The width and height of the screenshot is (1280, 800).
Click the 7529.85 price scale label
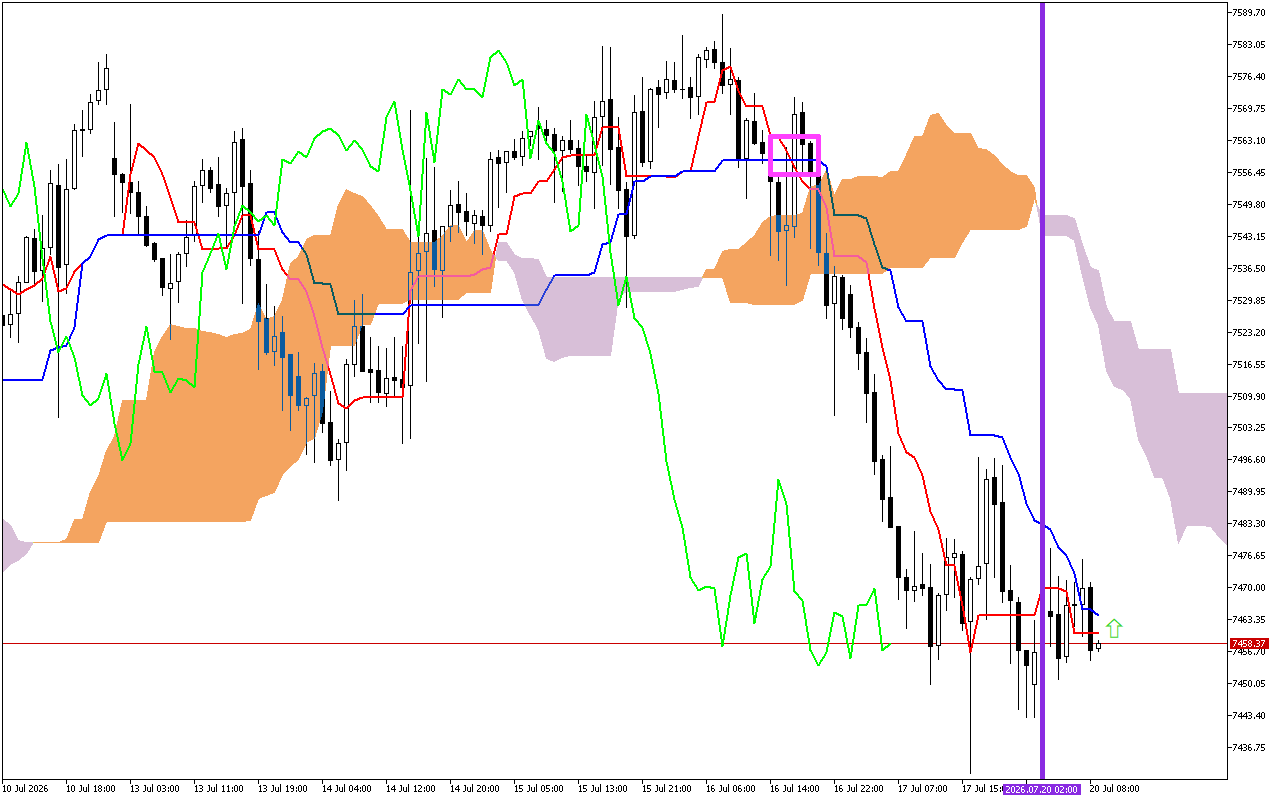[1250, 301]
